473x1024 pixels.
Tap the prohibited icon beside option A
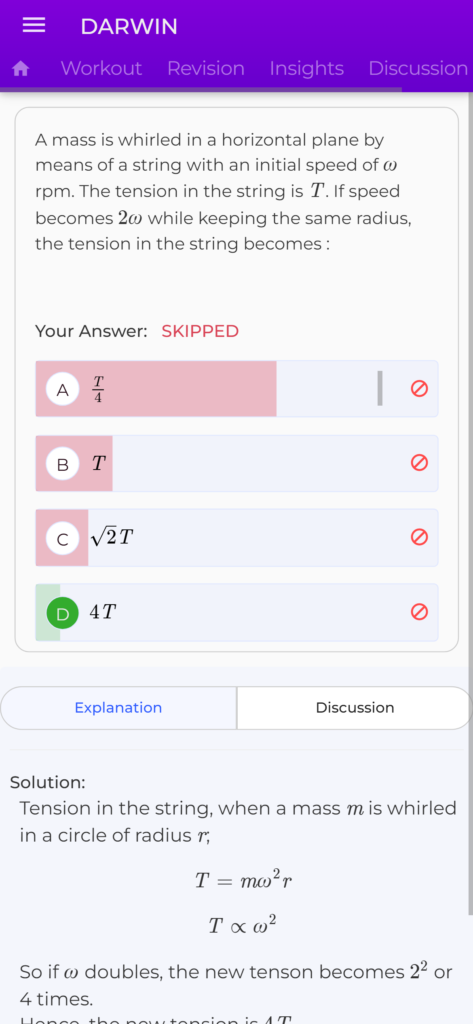pyautogui.click(x=419, y=389)
